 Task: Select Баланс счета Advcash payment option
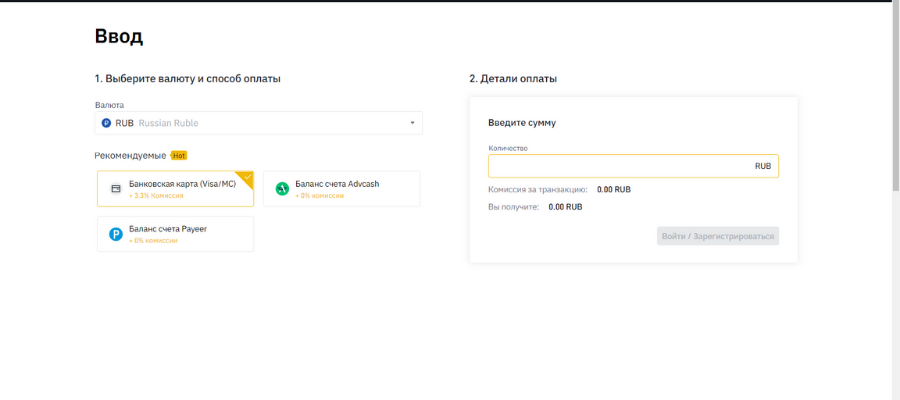(x=342, y=189)
